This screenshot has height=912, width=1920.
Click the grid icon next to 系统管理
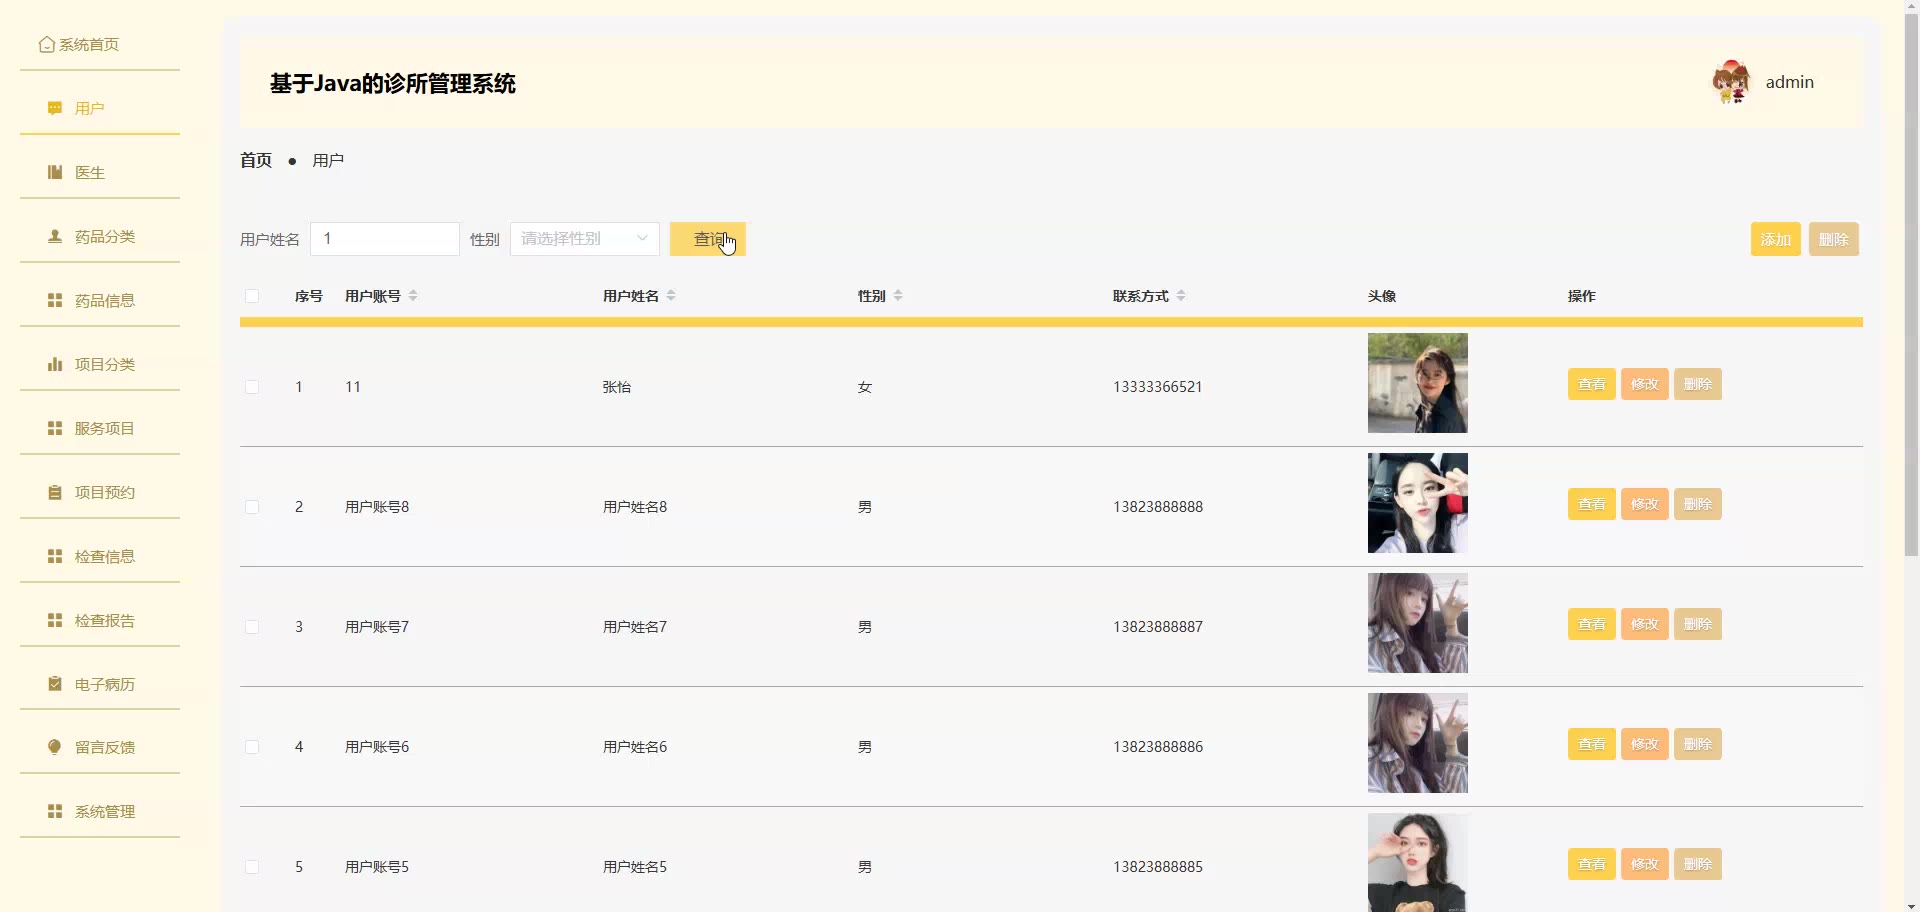(x=55, y=811)
